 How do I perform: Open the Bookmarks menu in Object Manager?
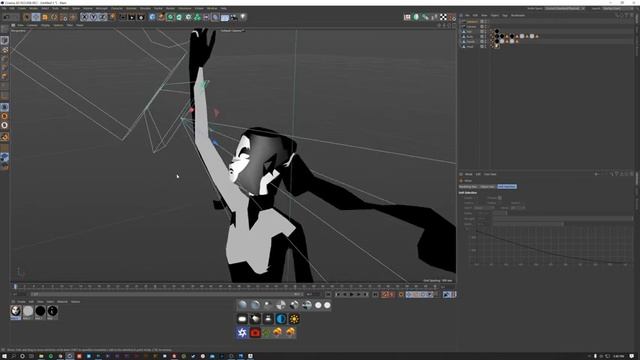click(518, 16)
